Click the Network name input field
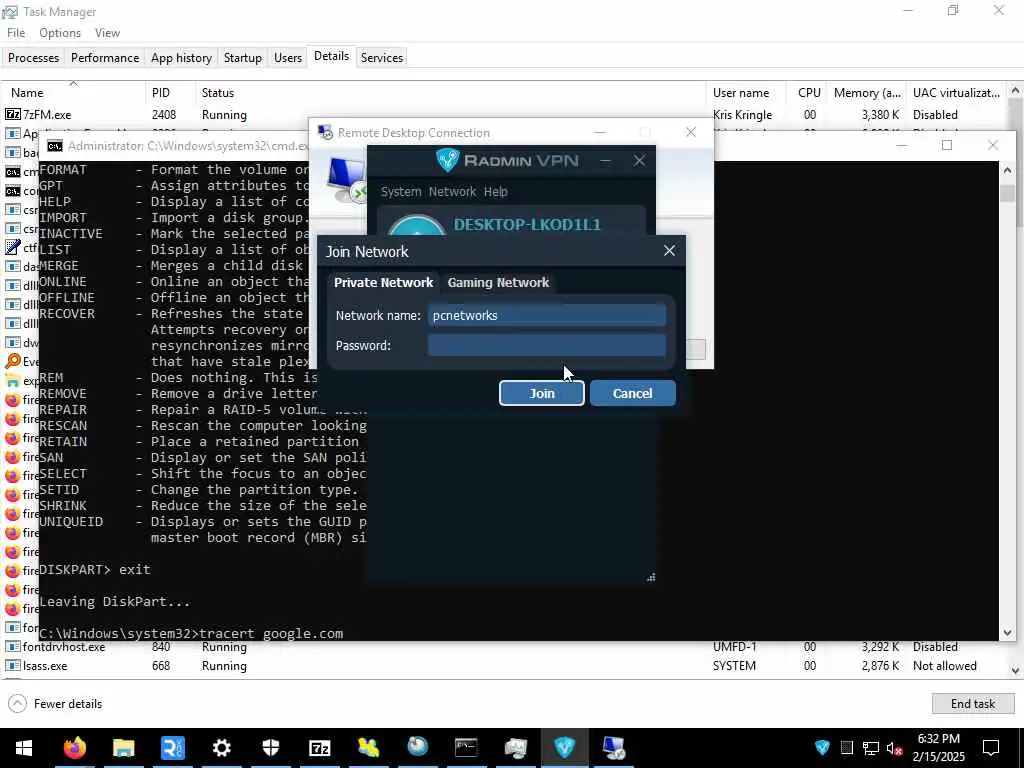Image resolution: width=1024 pixels, height=768 pixels. [547, 315]
